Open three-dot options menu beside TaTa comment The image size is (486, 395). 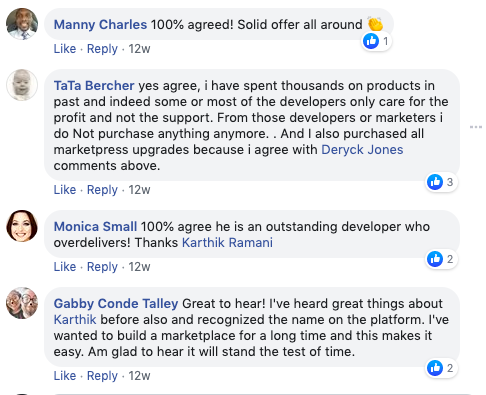point(476,127)
